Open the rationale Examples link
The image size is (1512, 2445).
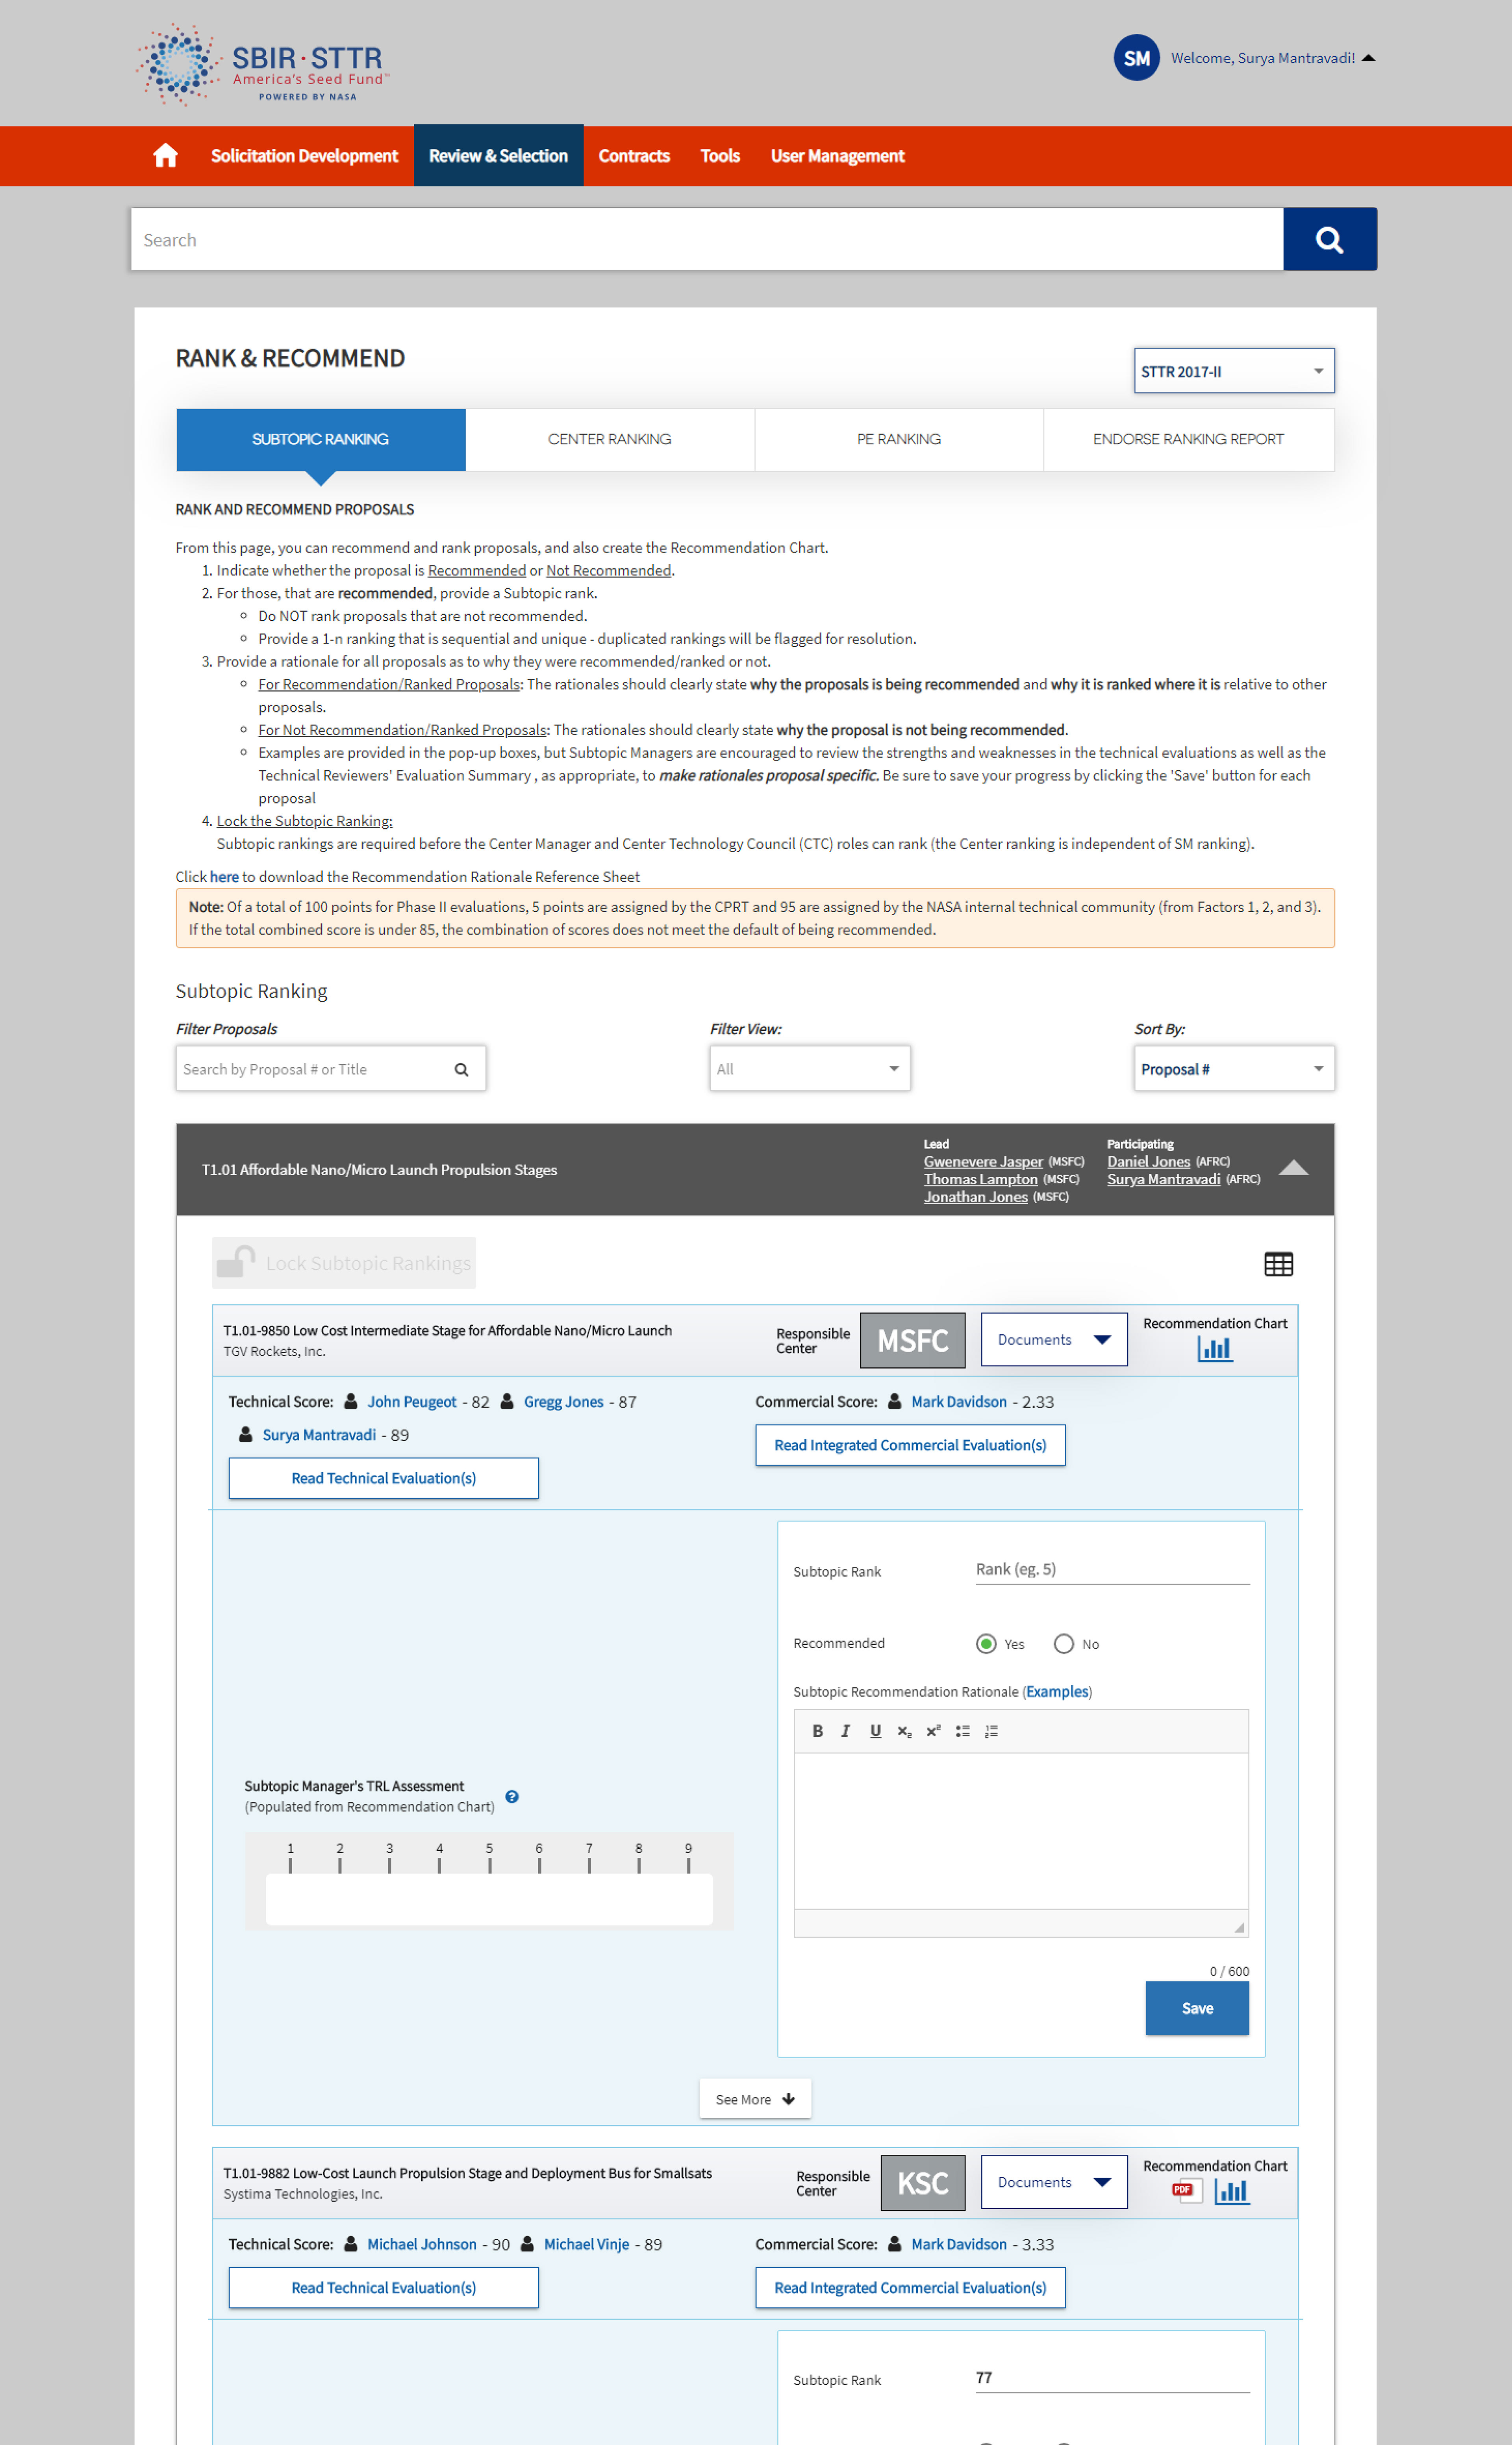(1056, 1692)
